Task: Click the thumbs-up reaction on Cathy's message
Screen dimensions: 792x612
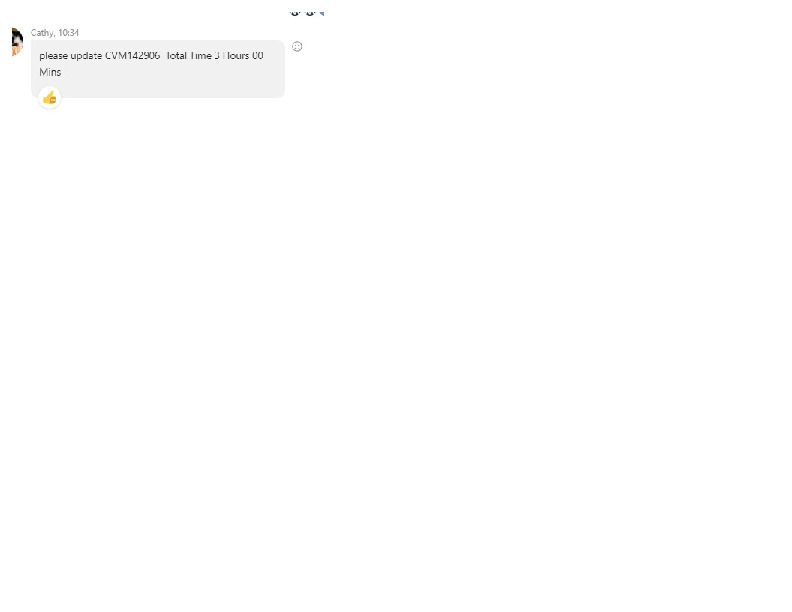Action: click(x=49, y=97)
